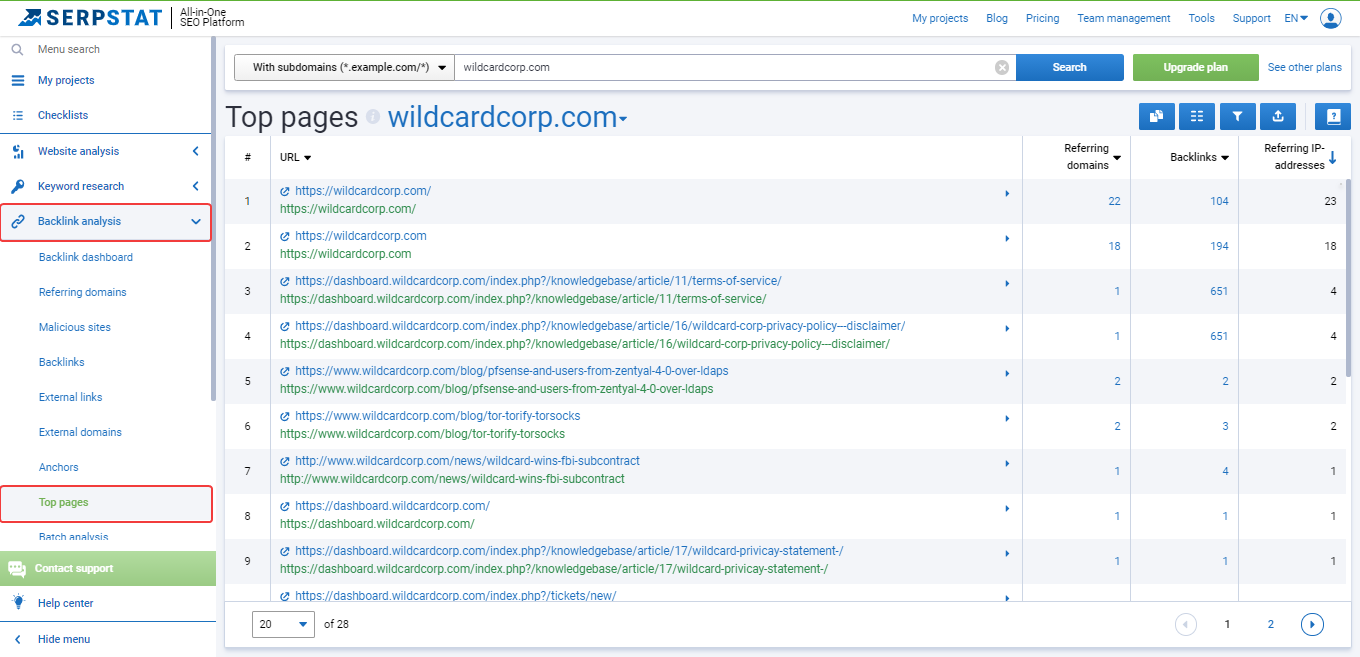Open the column list settings icon

(x=1197, y=116)
